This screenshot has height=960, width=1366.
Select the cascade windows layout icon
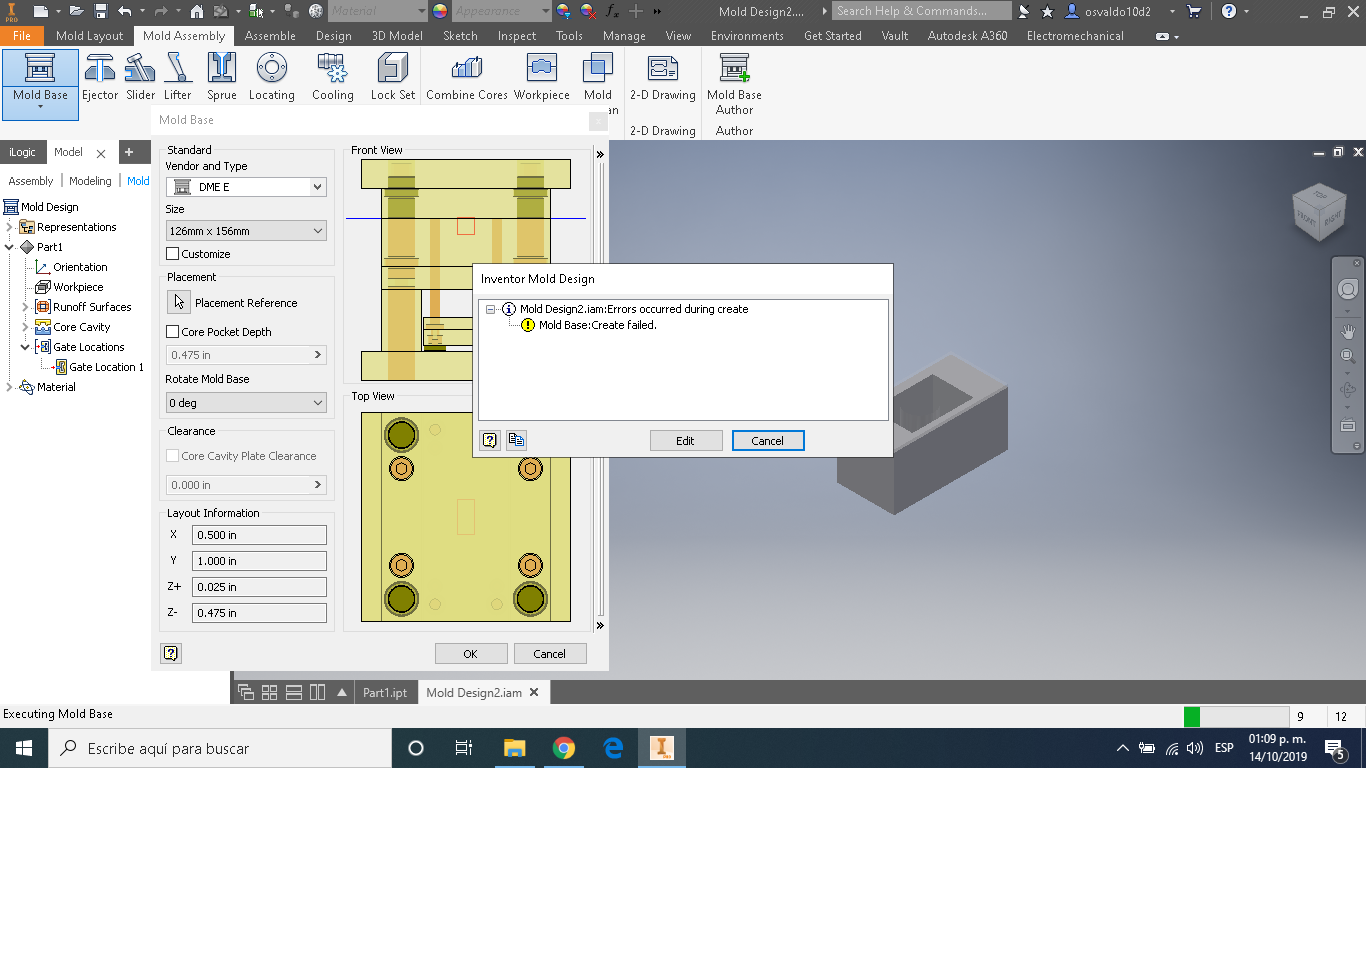click(x=246, y=692)
